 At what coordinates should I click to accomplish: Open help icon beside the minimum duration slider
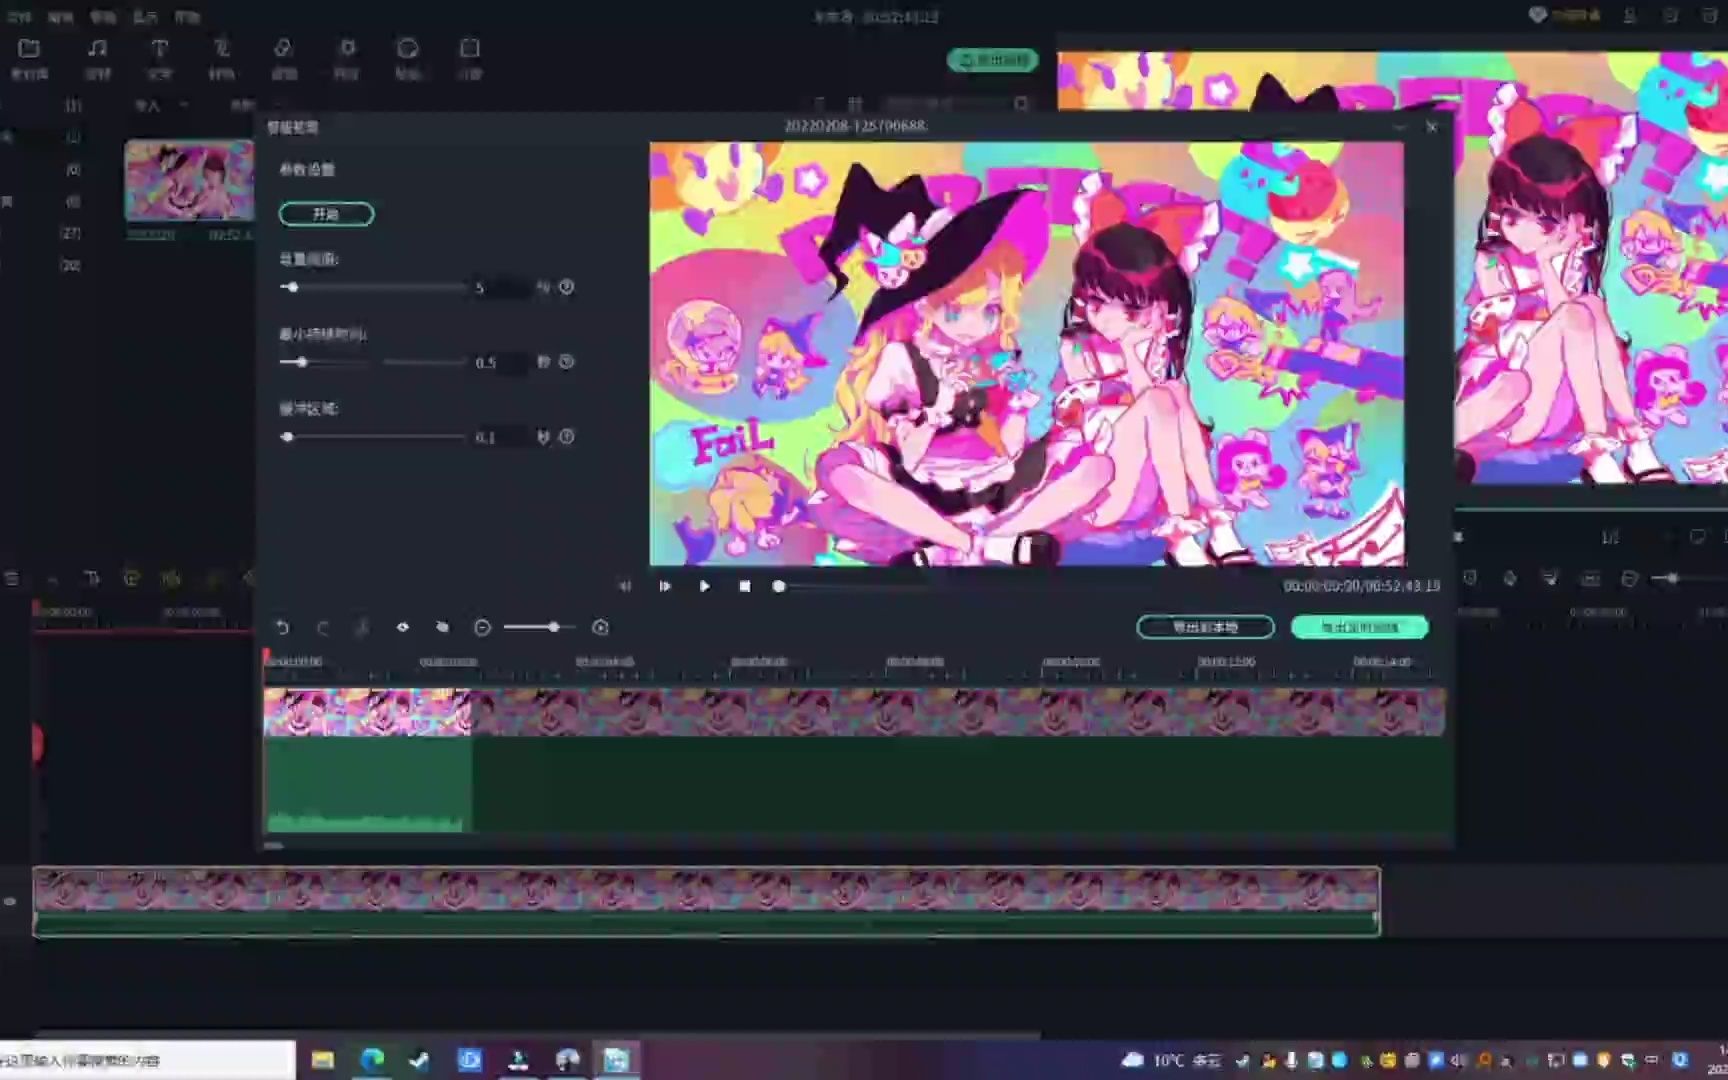[567, 362]
